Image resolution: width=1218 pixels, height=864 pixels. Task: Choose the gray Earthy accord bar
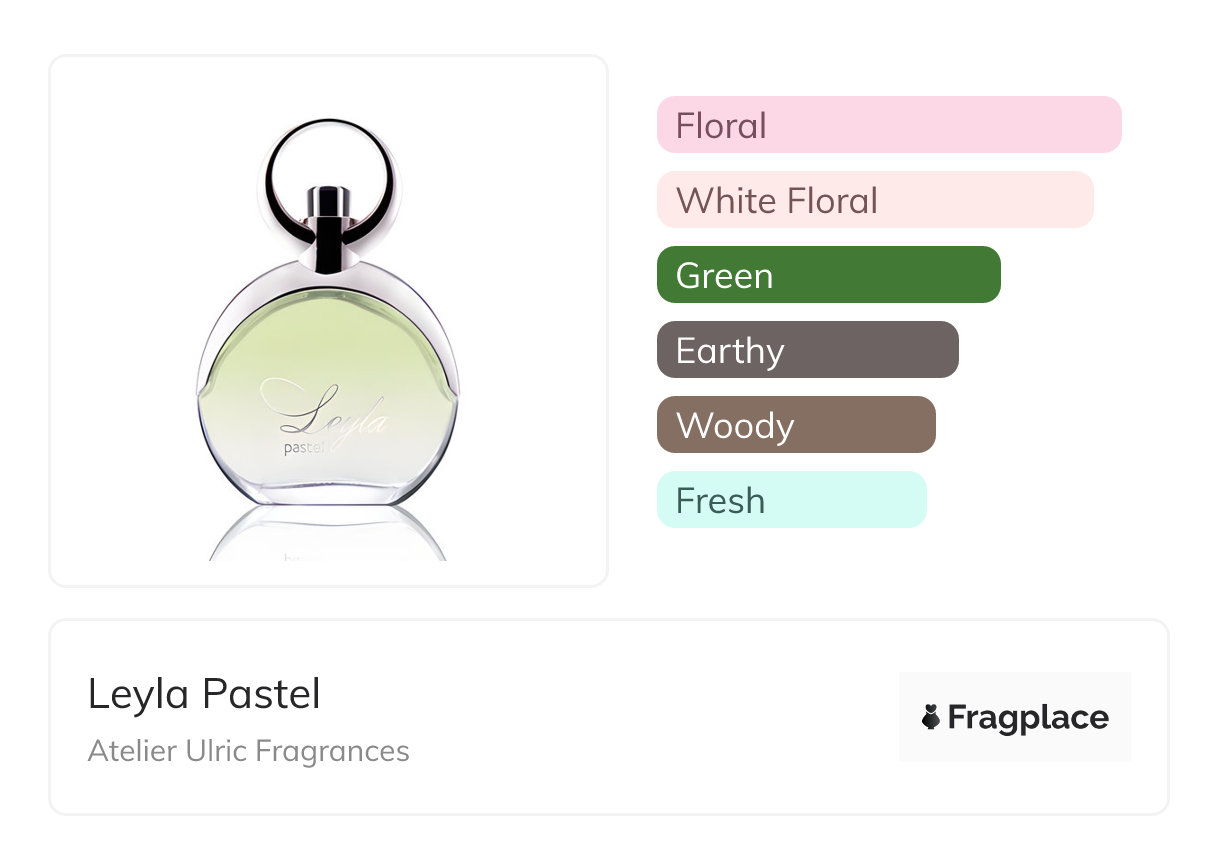pos(807,350)
